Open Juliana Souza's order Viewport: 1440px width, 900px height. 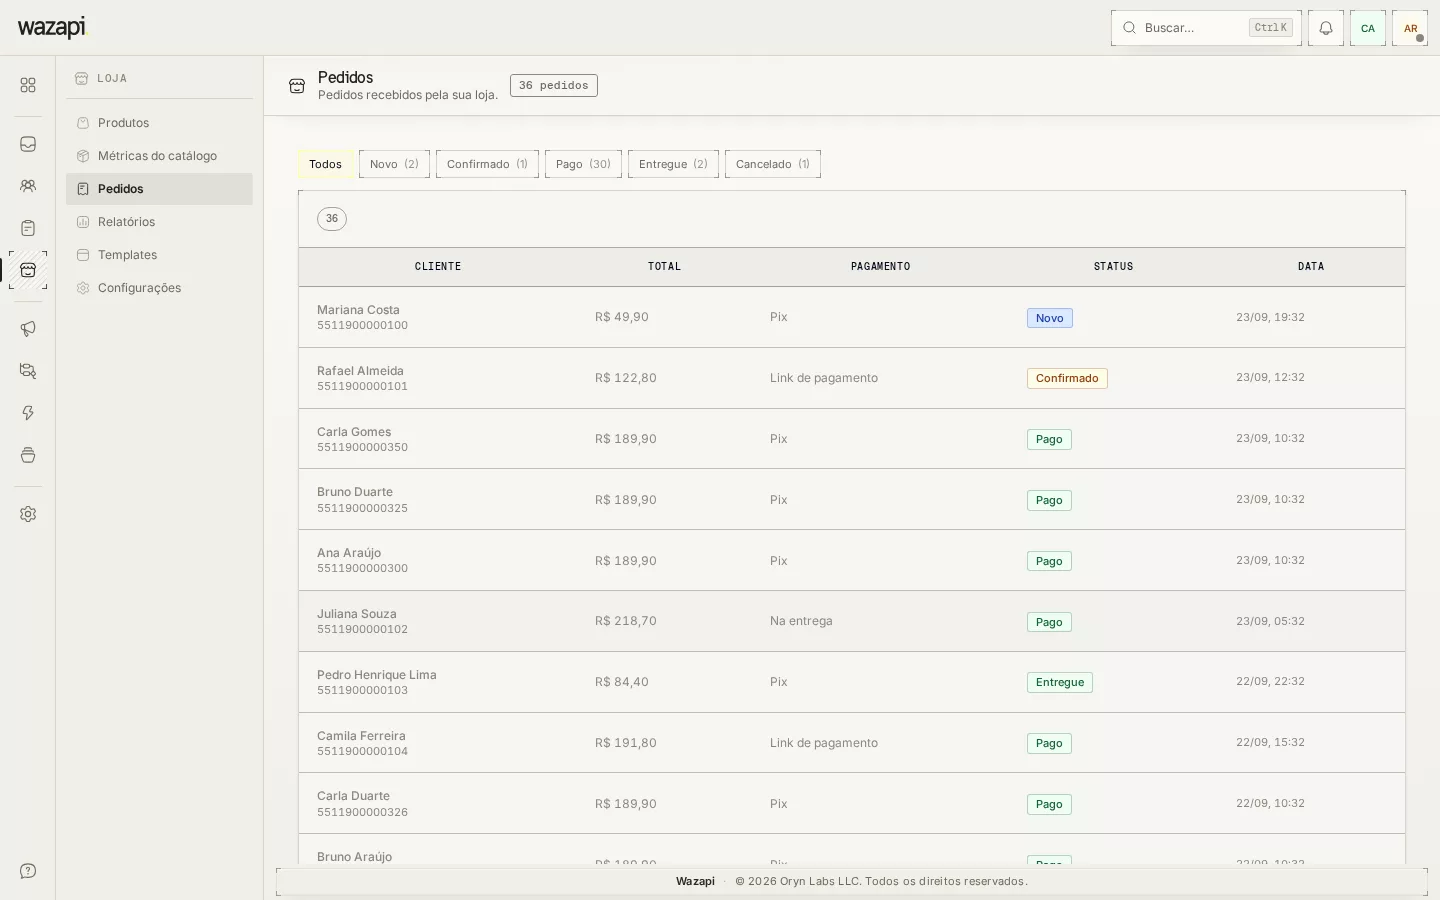852,621
